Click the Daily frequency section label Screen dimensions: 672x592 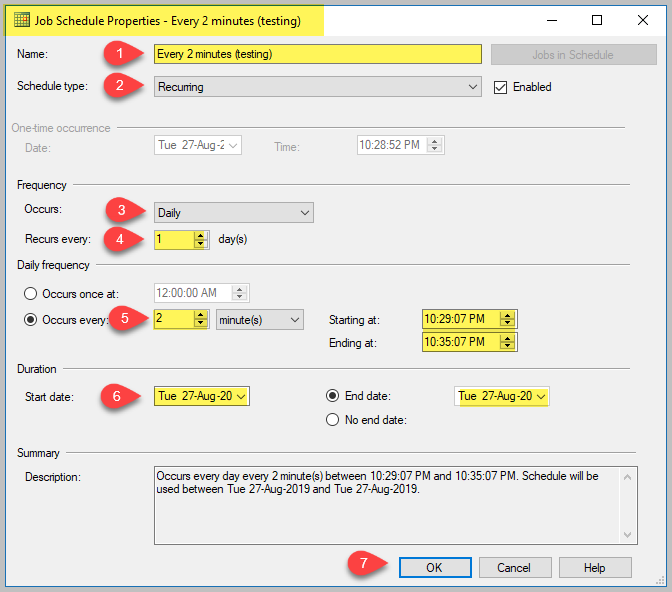pos(53,265)
